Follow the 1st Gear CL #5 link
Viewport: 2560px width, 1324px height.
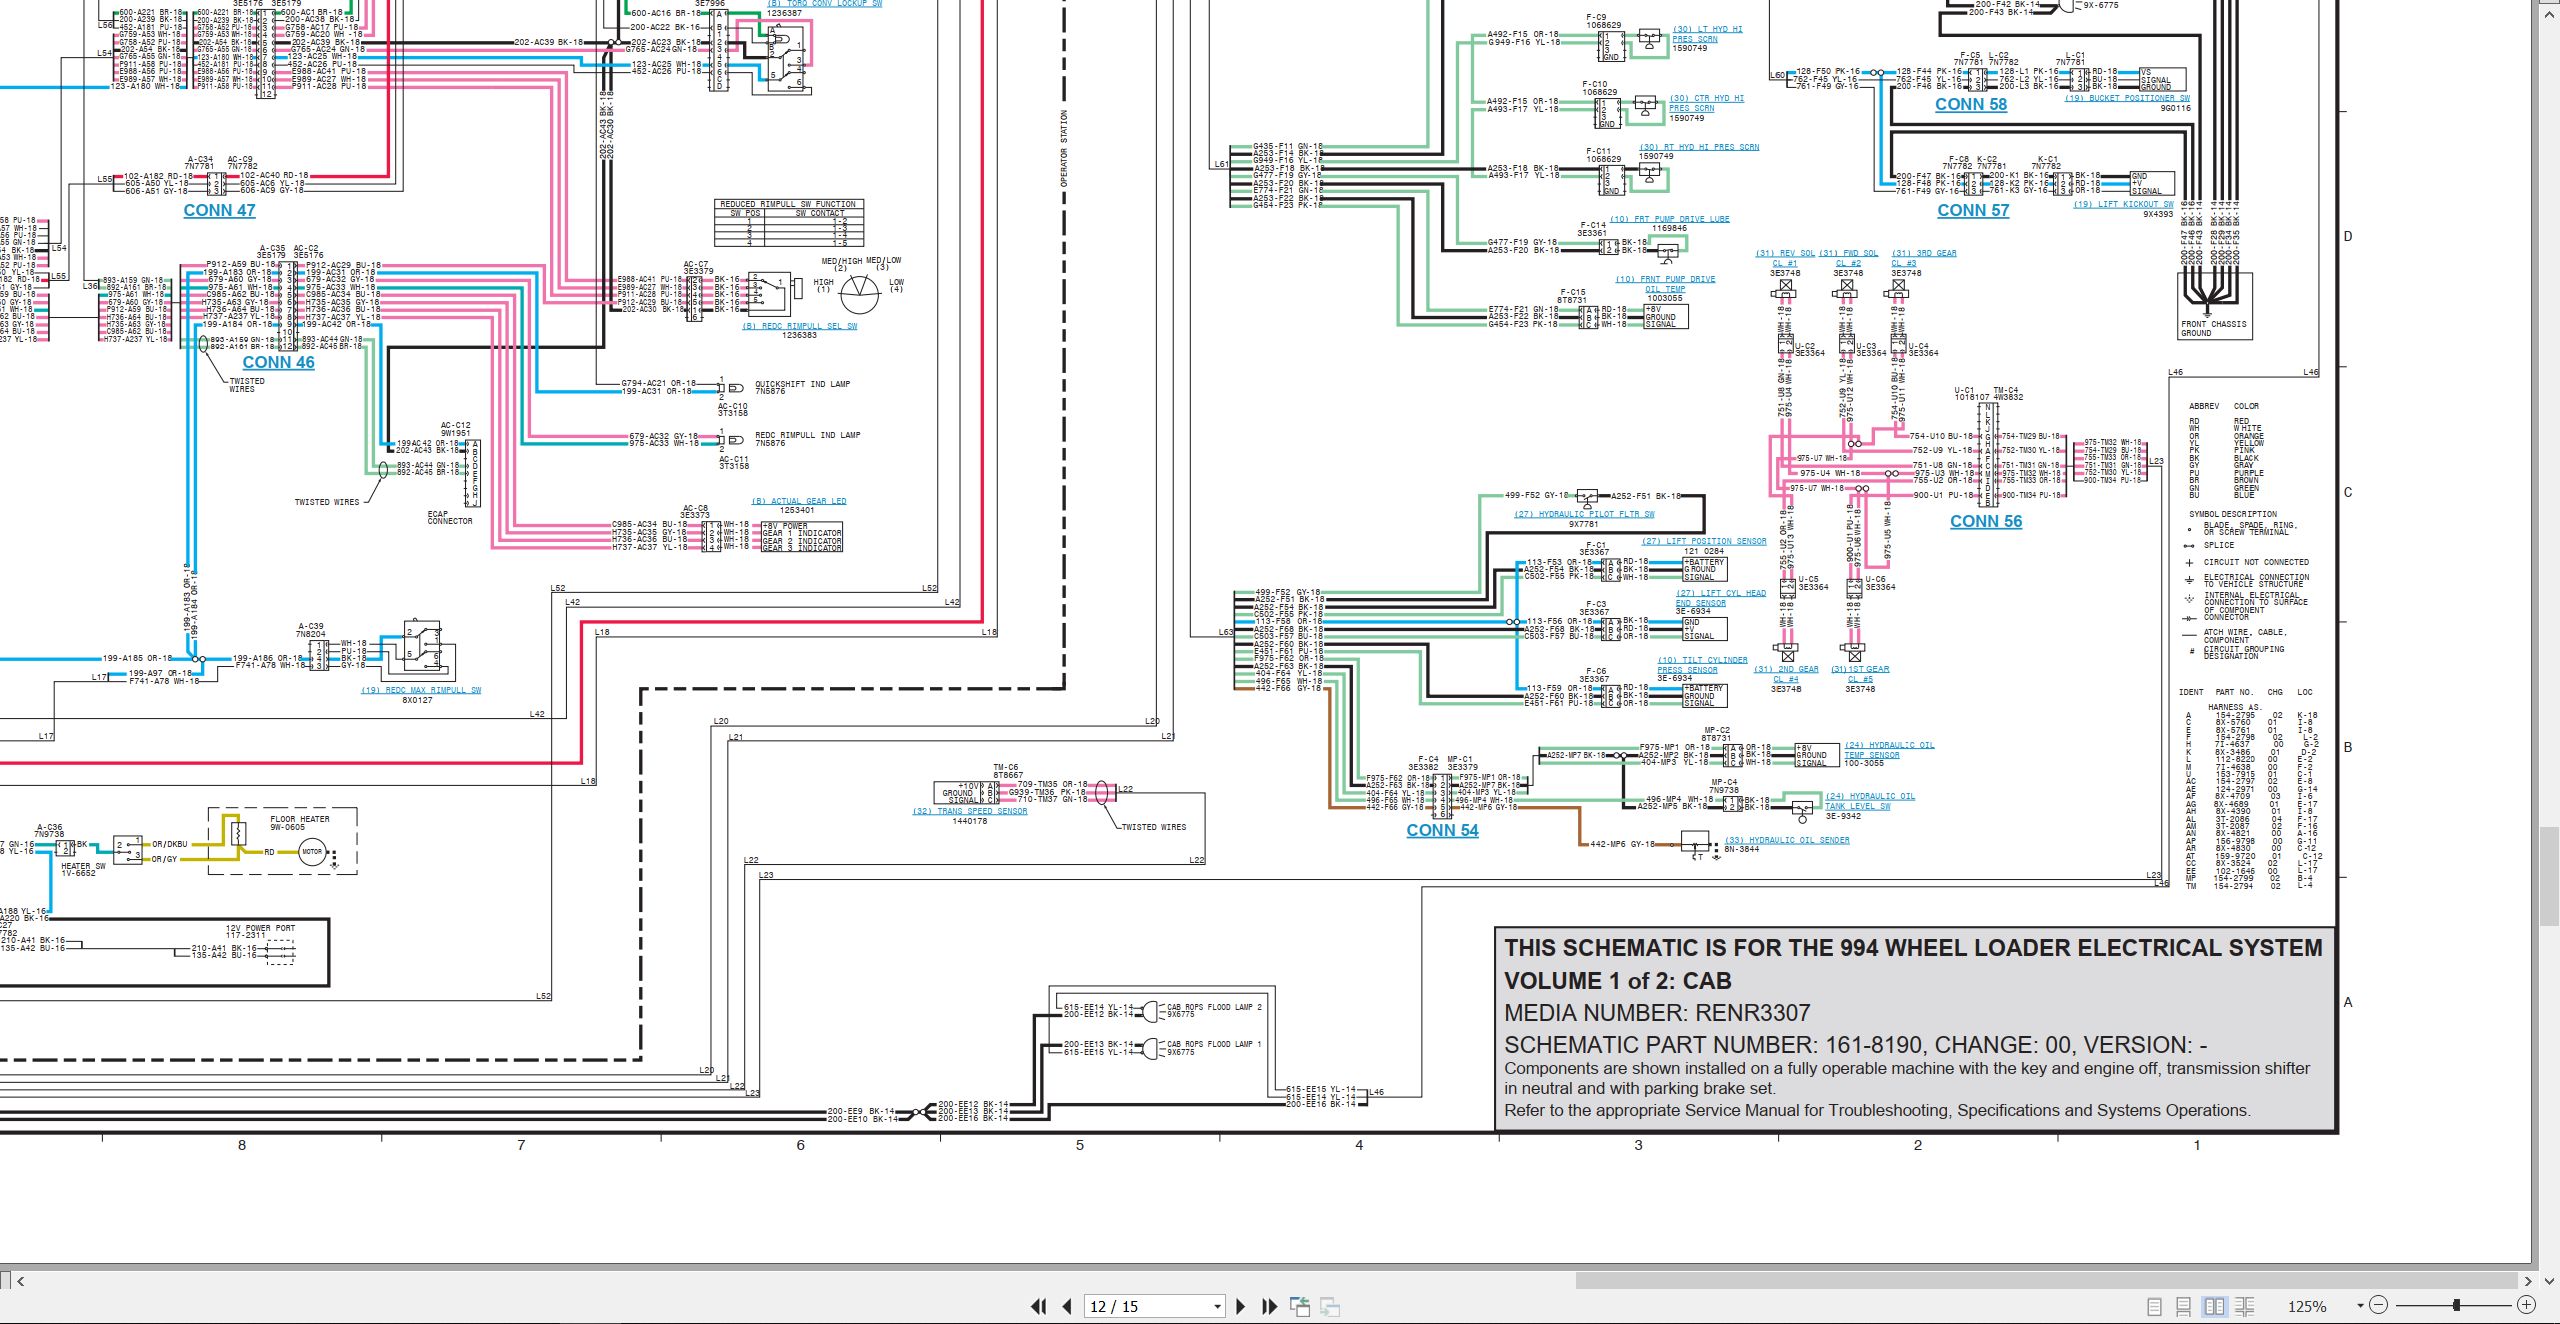1860,674
